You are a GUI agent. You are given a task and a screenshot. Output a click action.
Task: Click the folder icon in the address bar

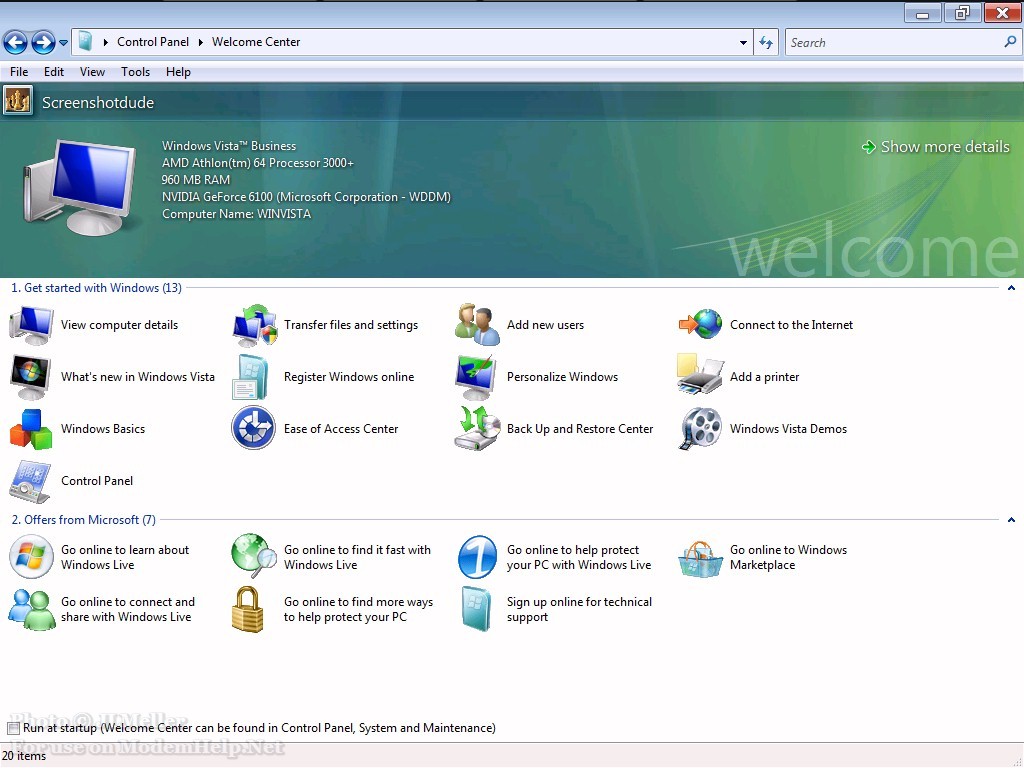(x=85, y=42)
